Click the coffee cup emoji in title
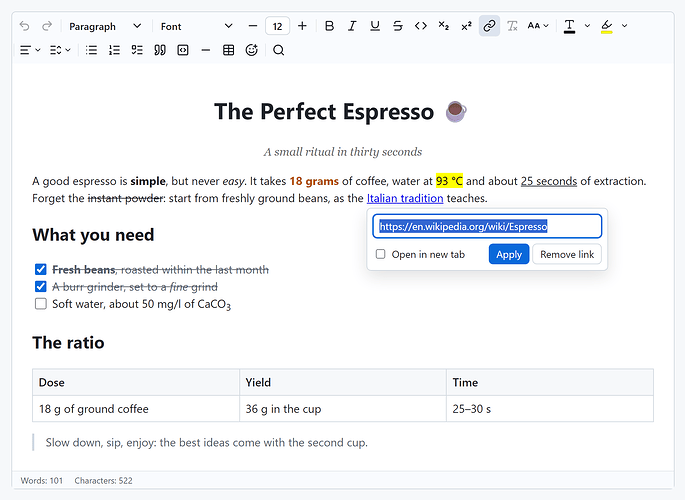 [x=456, y=111]
